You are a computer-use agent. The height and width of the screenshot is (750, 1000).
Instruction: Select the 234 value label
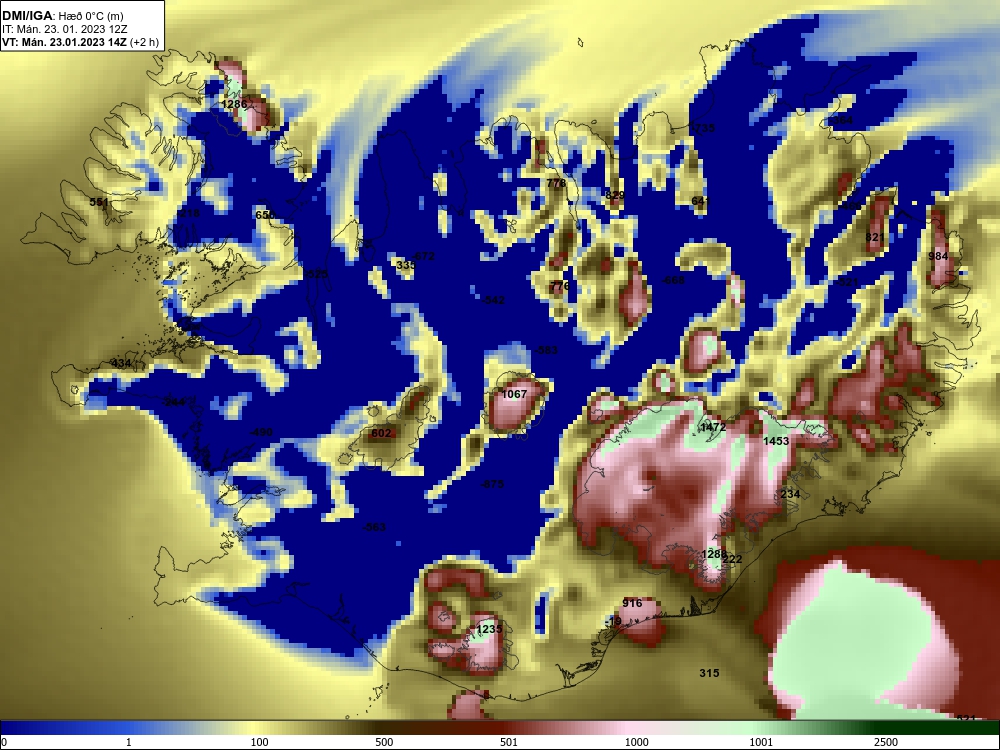pyautogui.click(x=790, y=494)
